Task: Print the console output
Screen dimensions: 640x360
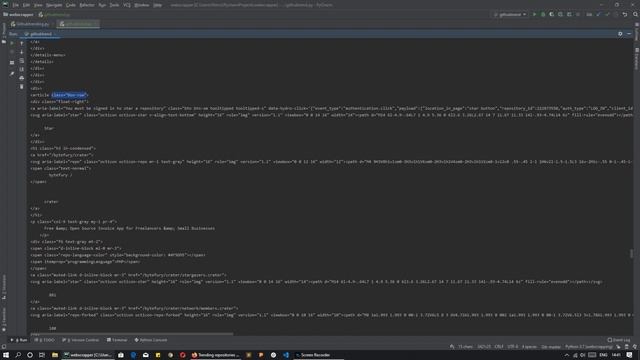Action: point(22,78)
